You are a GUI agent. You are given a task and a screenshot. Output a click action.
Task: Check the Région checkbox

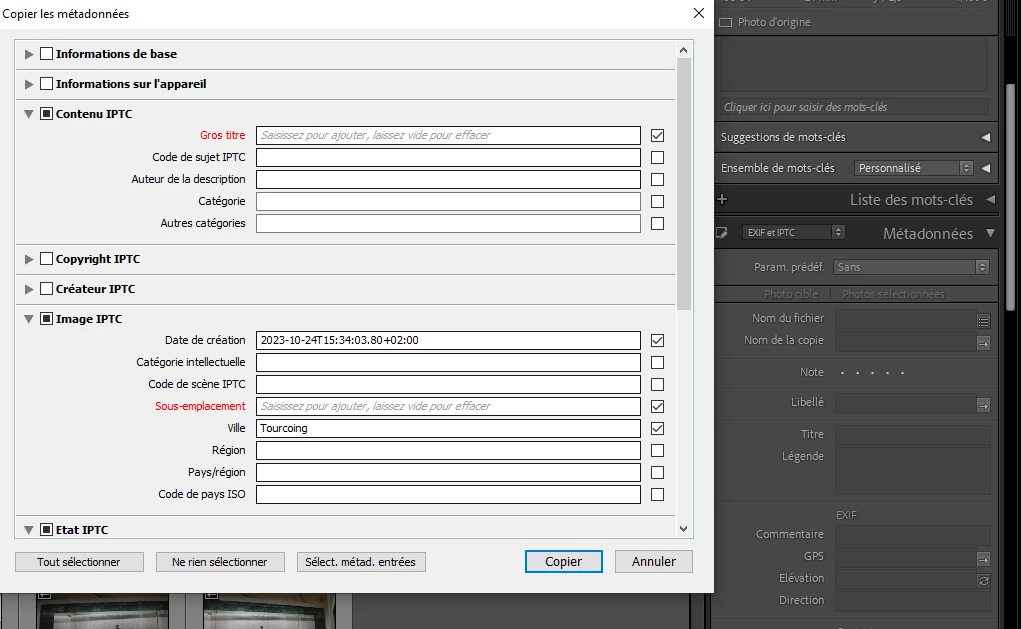(x=658, y=451)
